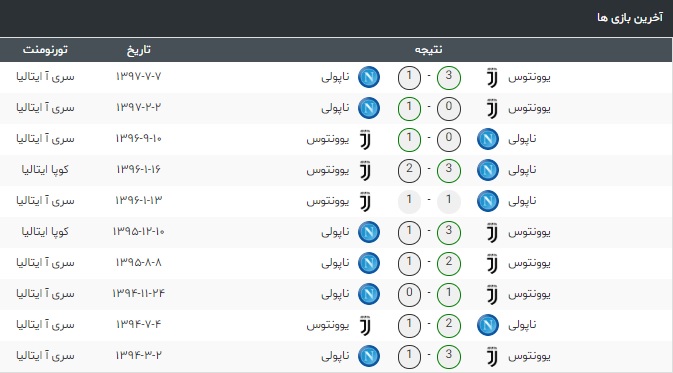This screenshot has width=673, height=373.
Task: Click the آخرین بازی ها section title
Action: click(630, 18)
